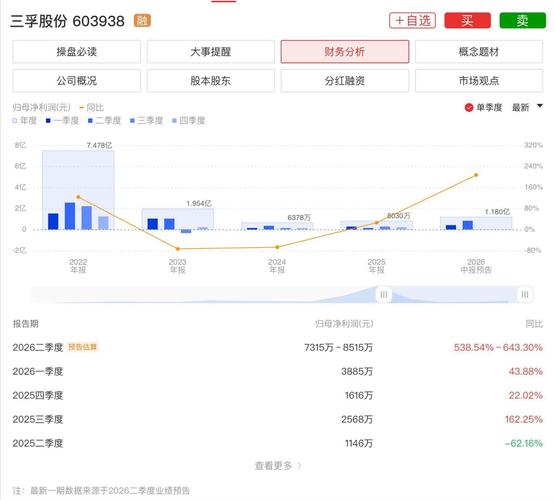Click the 归母净利润(元) table column header

pos(344,324)
